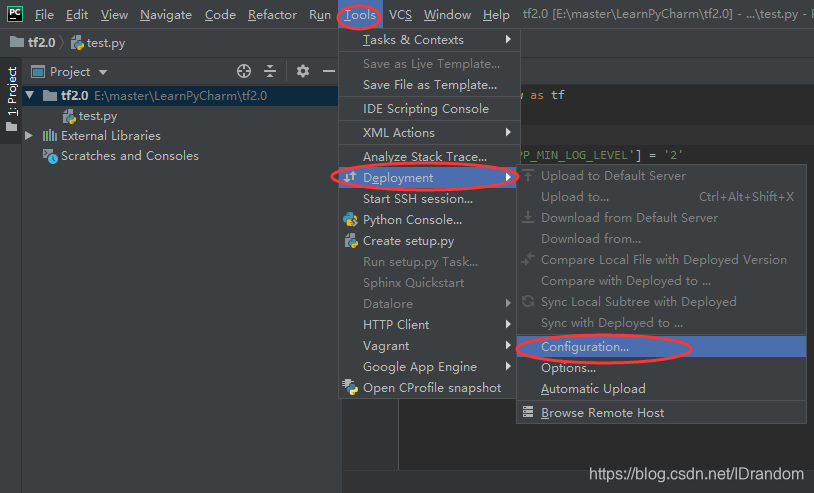This screenshot has height=493, width=814.
Task: Select Browse Remote Host
Action: 661,413
